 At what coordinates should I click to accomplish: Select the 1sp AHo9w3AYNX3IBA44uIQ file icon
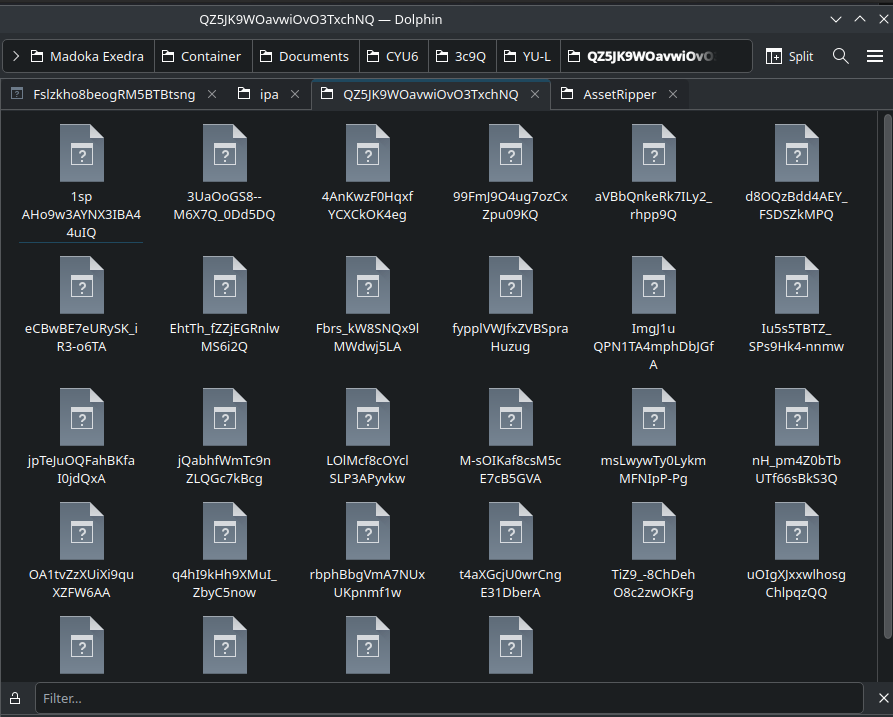click(81, 153)
